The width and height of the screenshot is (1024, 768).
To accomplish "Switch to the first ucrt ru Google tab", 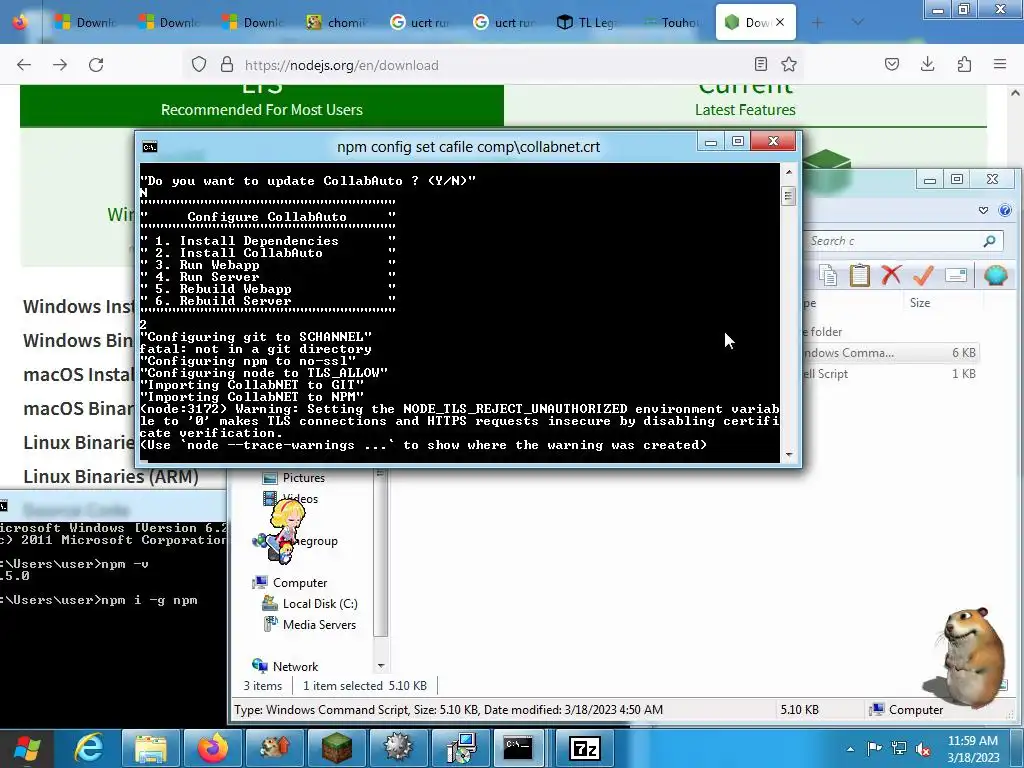I will click(421, 22).
